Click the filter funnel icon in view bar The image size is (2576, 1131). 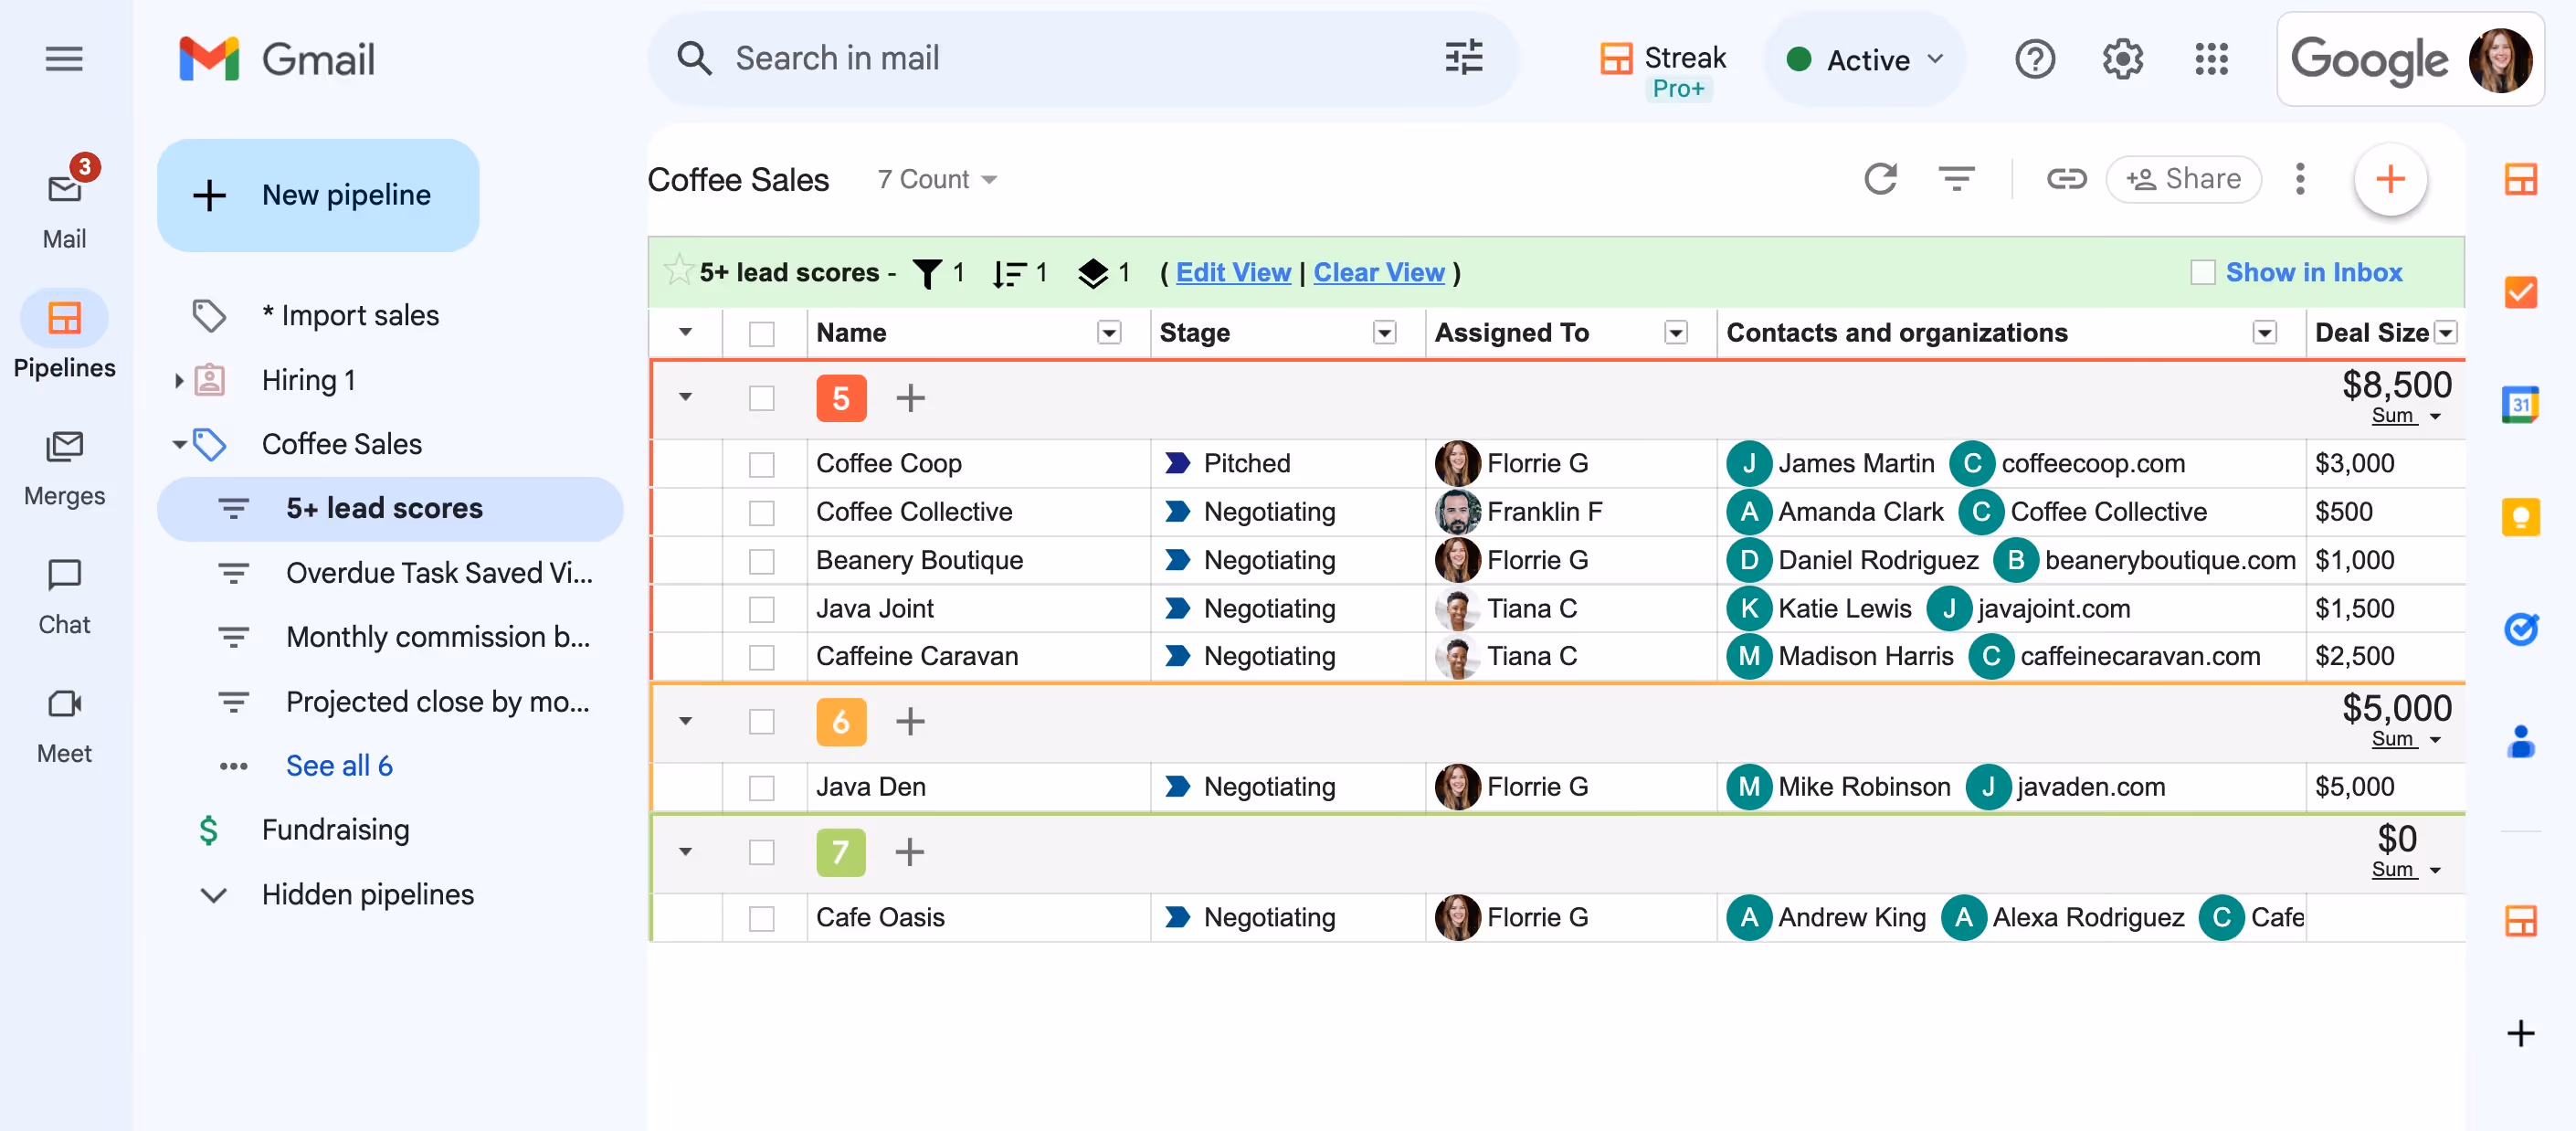[x=927, y=273]
